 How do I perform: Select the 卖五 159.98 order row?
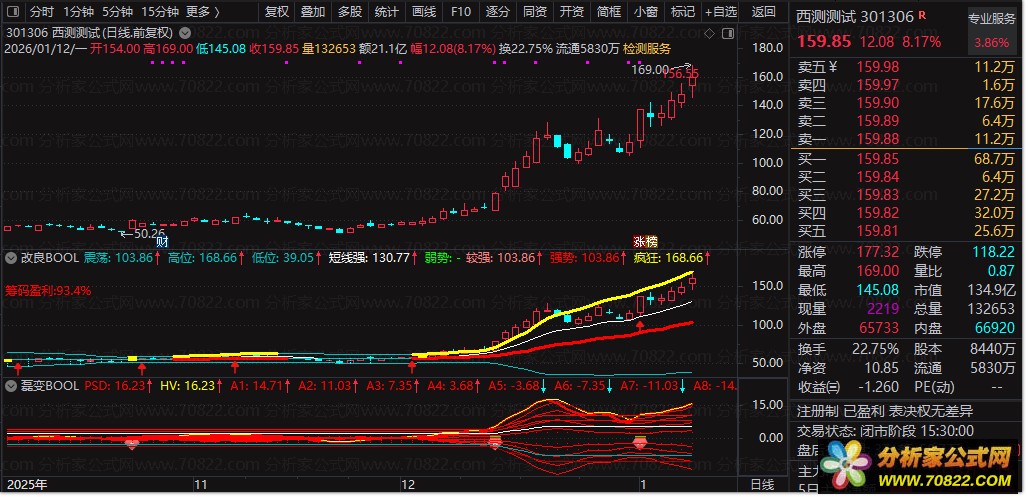coord(907,66)
